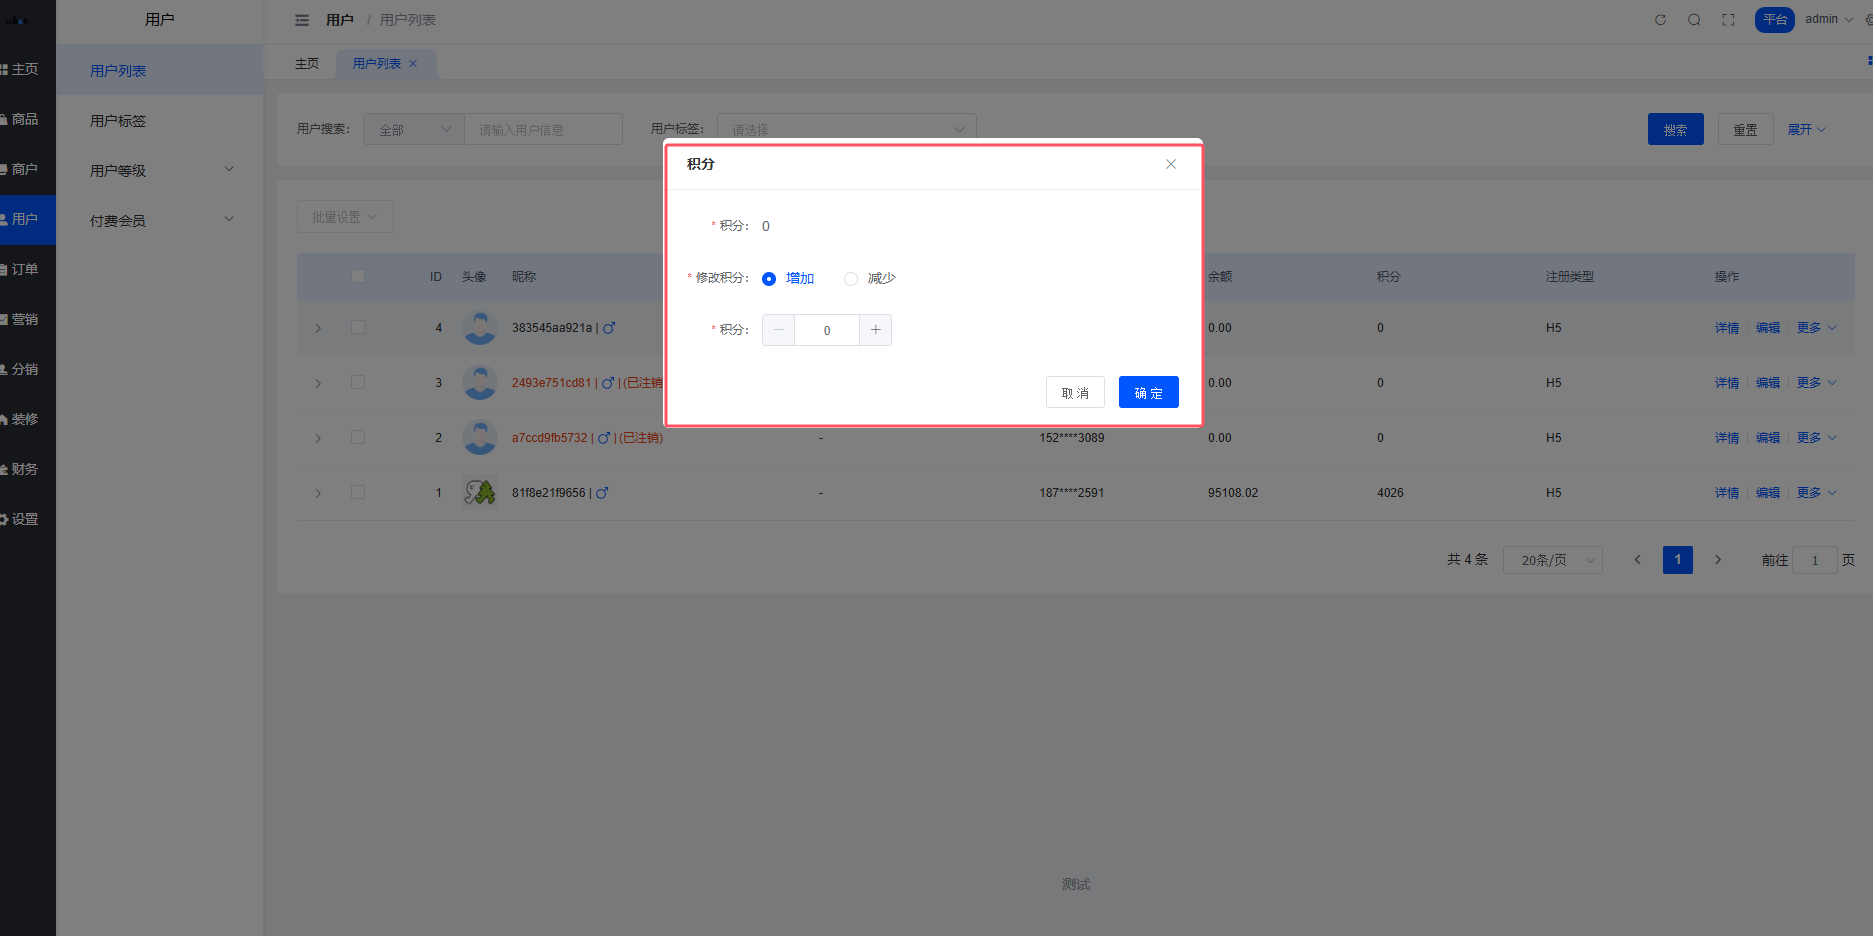
Task: Open 用户标签 in the sidebar menu
Action: 118,121
